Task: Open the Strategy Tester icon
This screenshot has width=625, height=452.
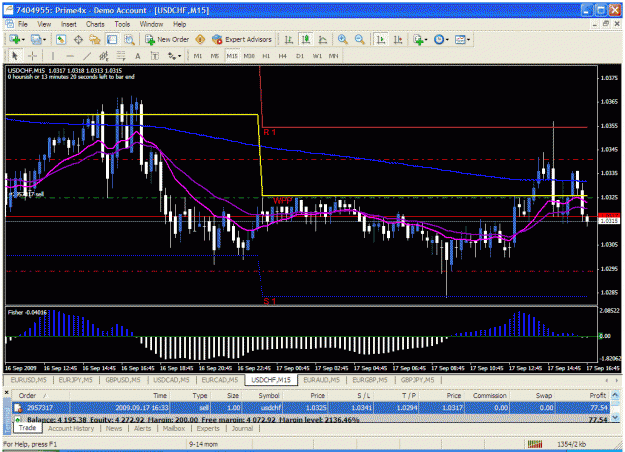Action: tap(129, 39)
